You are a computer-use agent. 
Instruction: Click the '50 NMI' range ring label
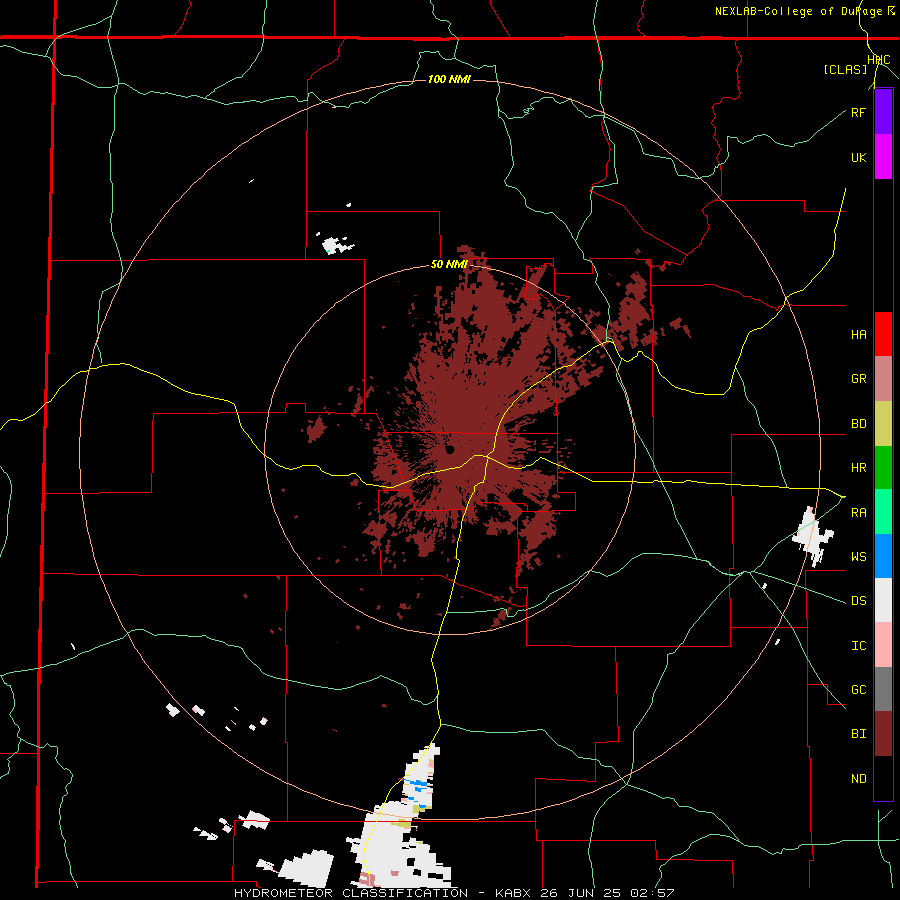(449, 265)
